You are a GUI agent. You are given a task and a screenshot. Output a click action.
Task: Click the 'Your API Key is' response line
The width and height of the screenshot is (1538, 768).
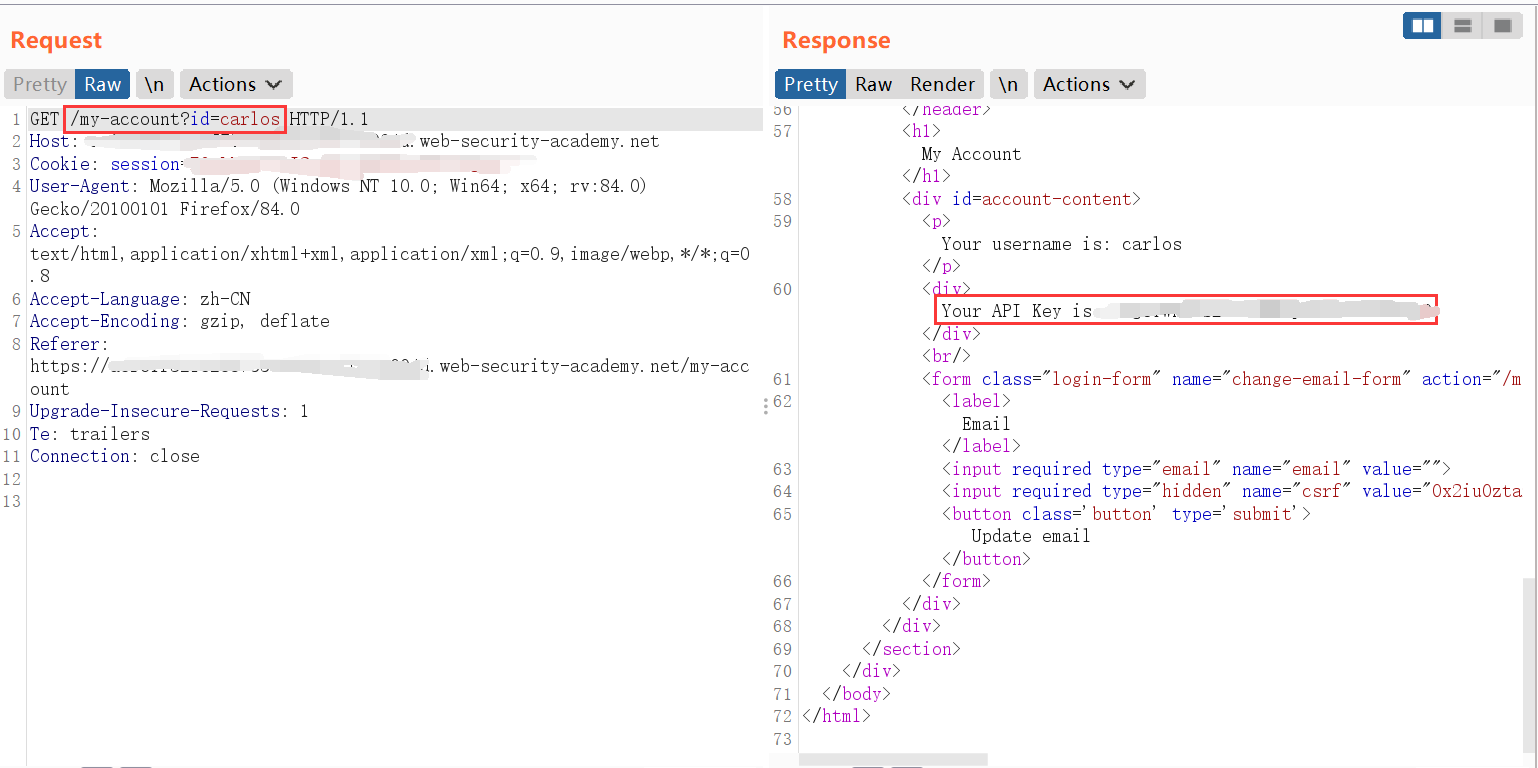1016,311
